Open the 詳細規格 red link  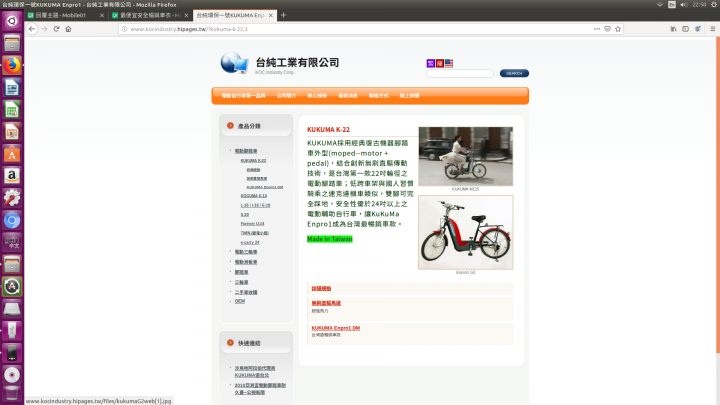tap(321, 288)
